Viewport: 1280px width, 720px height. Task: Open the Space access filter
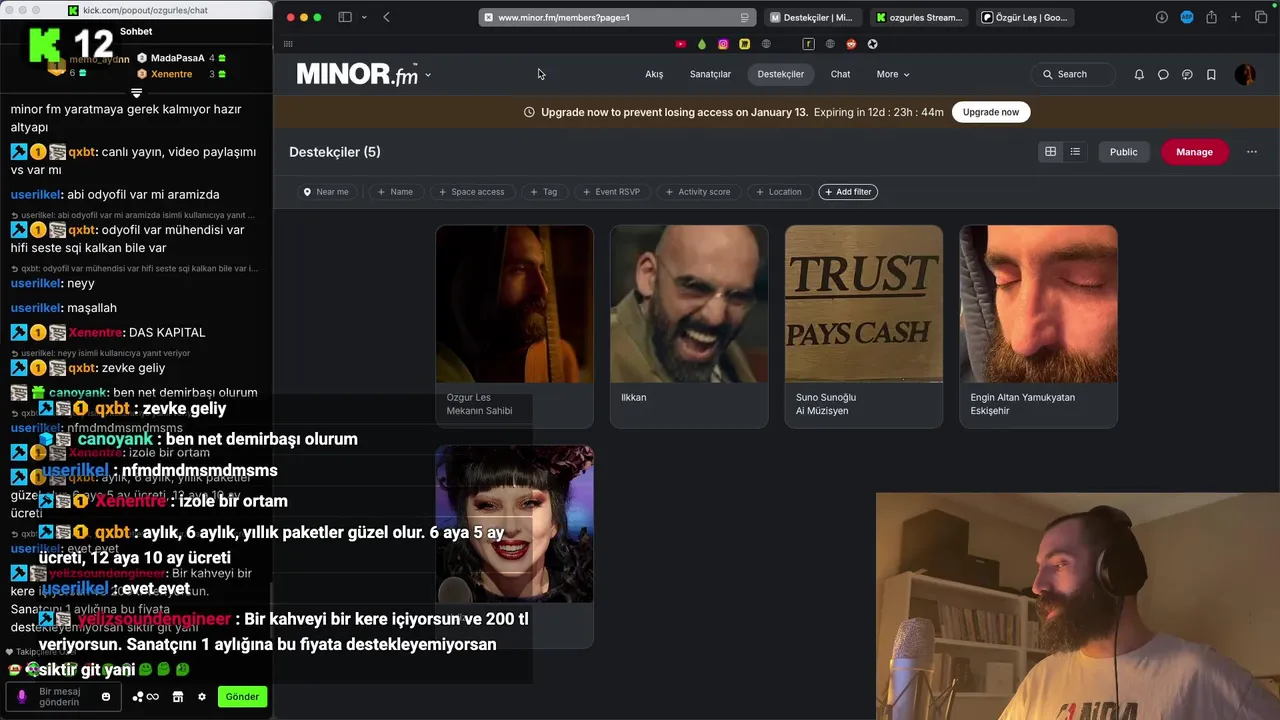pos(471,192)
